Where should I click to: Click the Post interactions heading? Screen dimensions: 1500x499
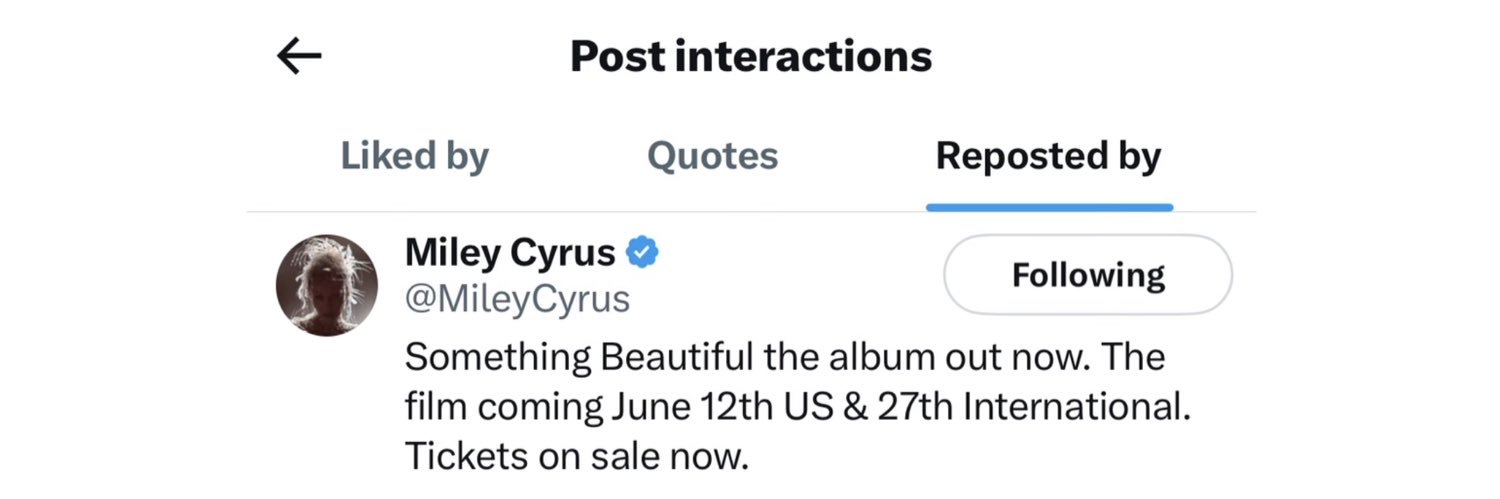[x=750, y=57]
